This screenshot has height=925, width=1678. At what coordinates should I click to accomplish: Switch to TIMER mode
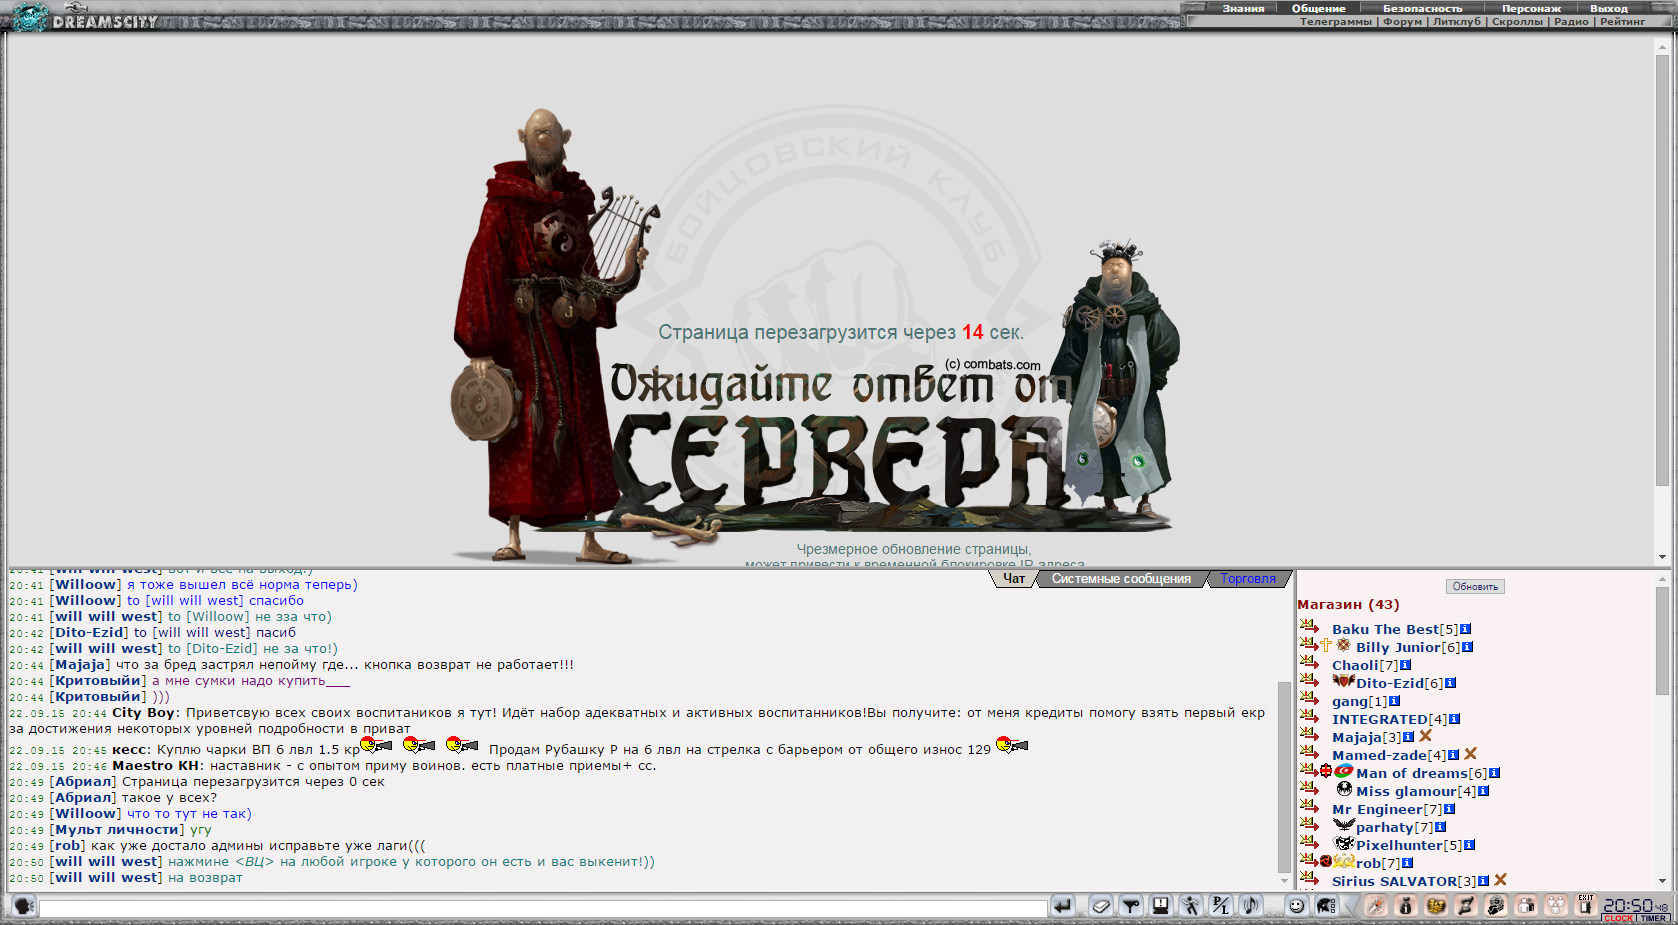[1653, 918]
